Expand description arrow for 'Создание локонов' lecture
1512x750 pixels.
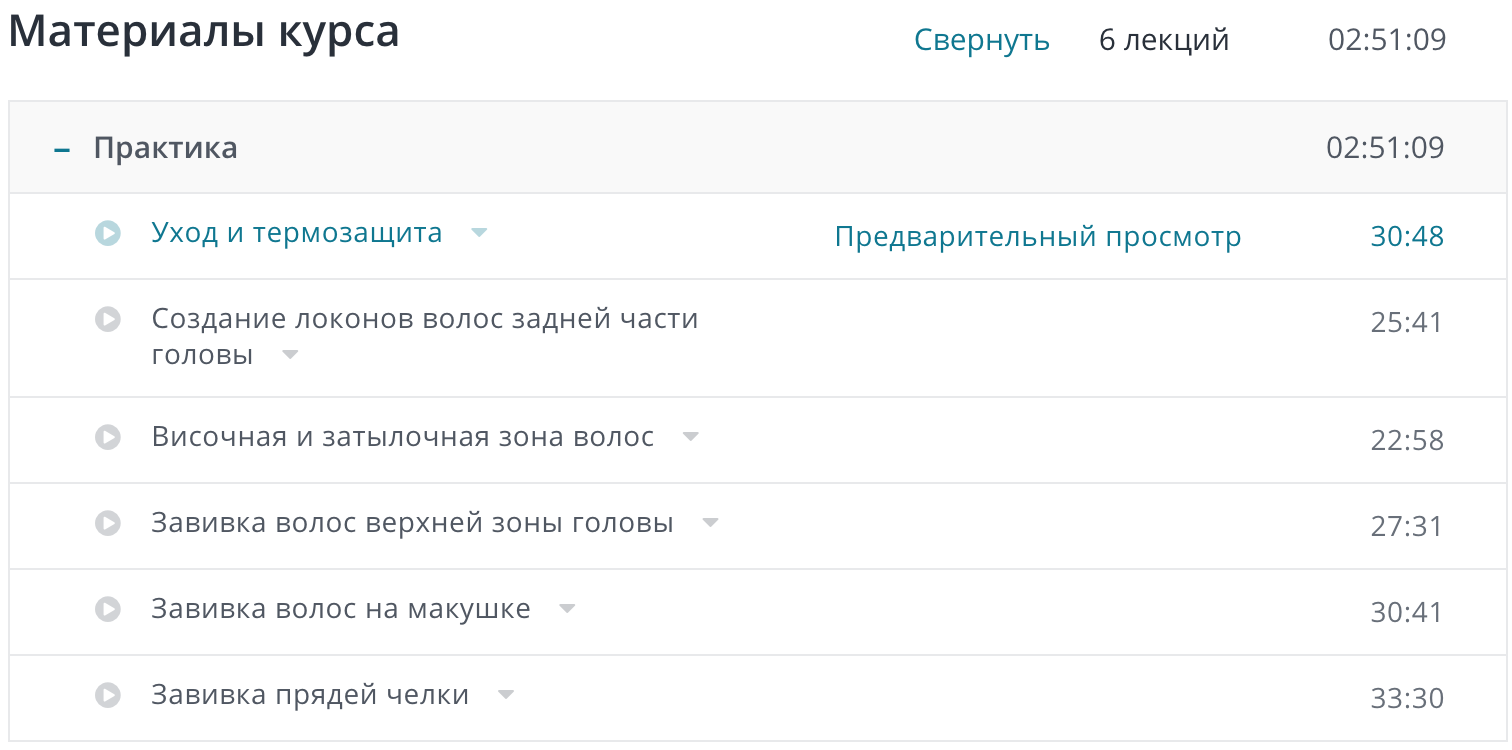click(x=290, y=355)
